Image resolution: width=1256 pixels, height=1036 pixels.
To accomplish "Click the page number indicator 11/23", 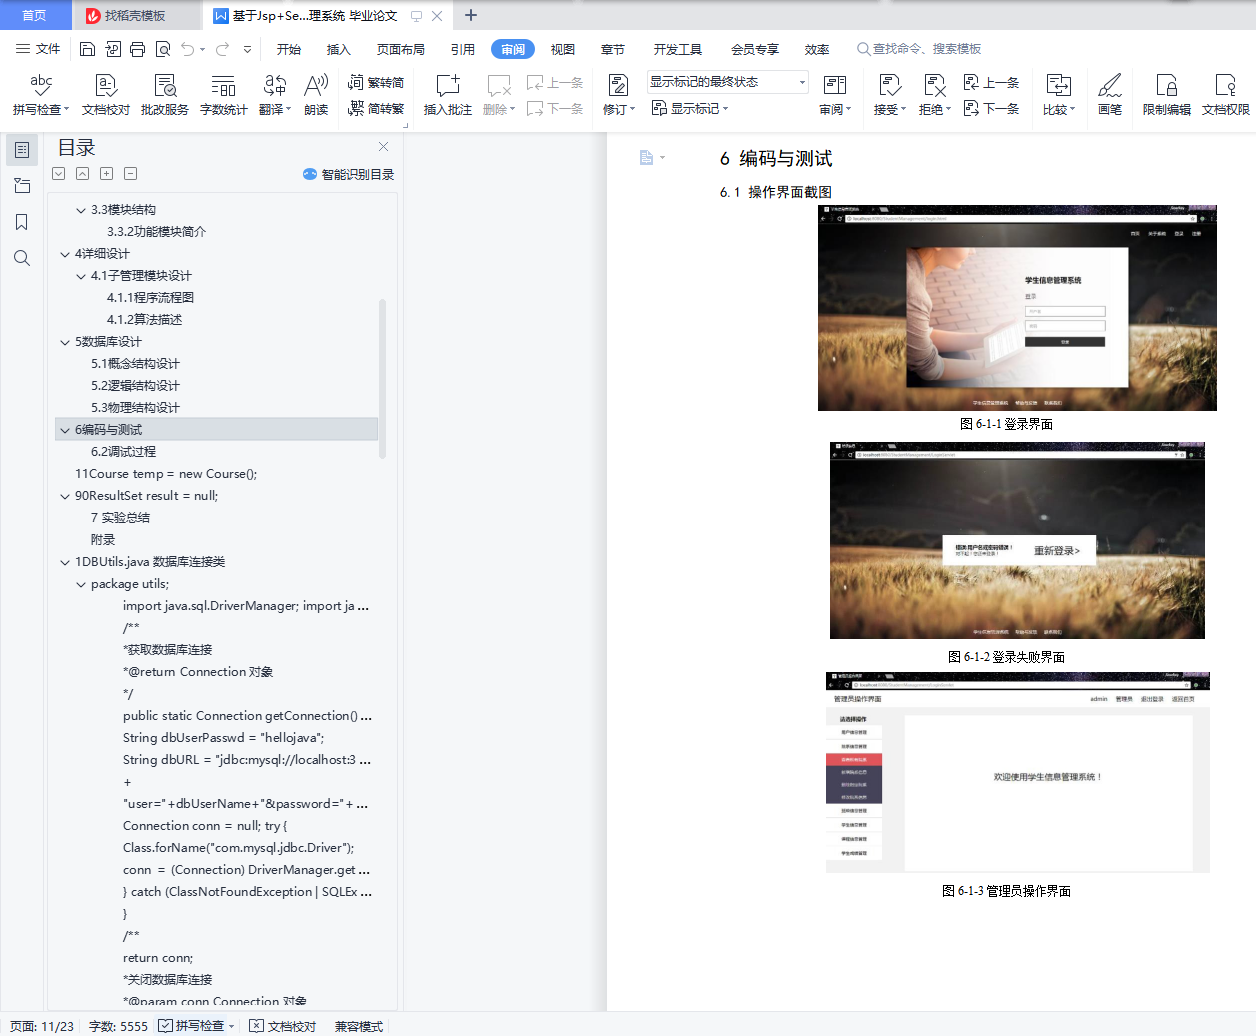I will point(42,1026).
